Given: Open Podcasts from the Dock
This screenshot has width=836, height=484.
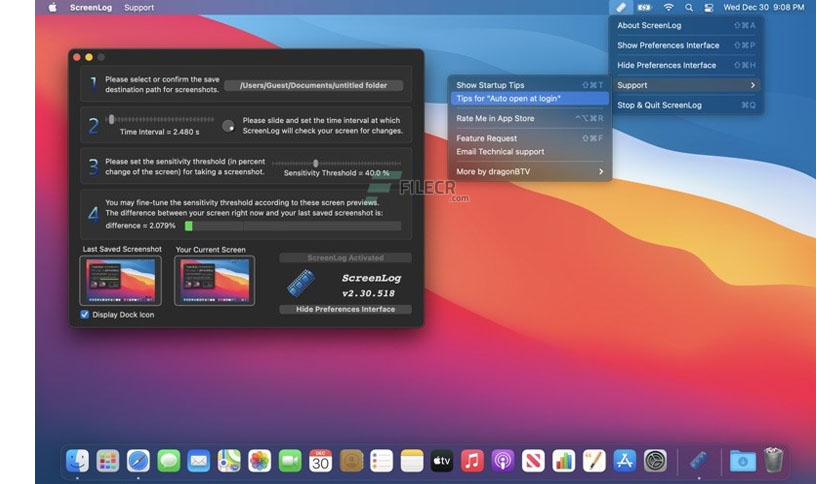Looking at the screenshot, I should click(x=503, y=461).
